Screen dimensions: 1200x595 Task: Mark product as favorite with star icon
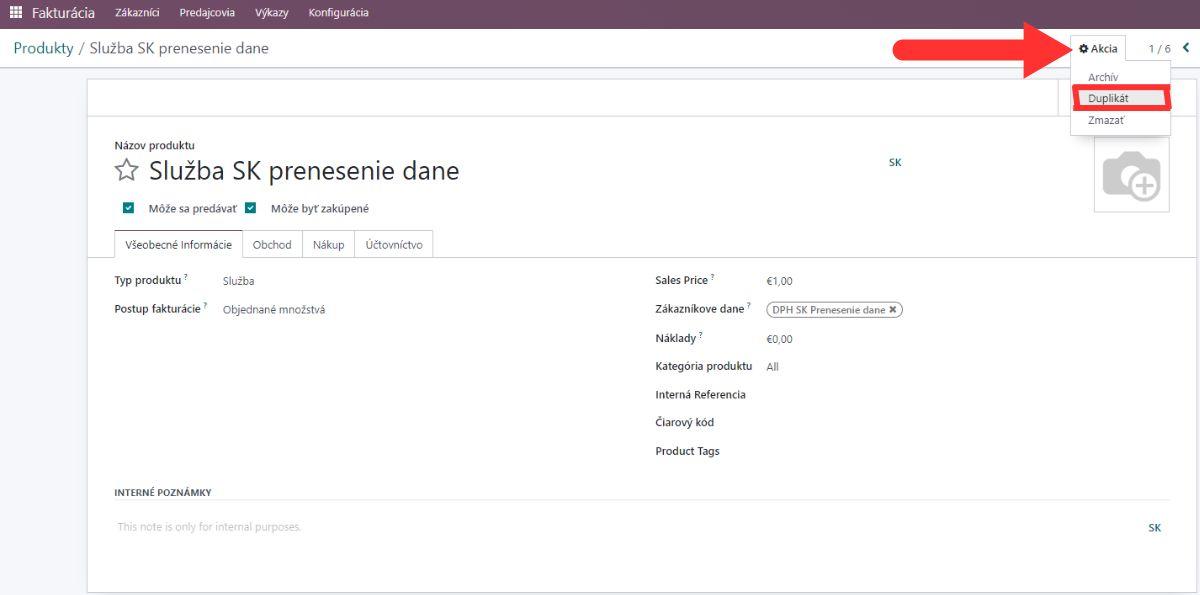(x=126, y=171)
